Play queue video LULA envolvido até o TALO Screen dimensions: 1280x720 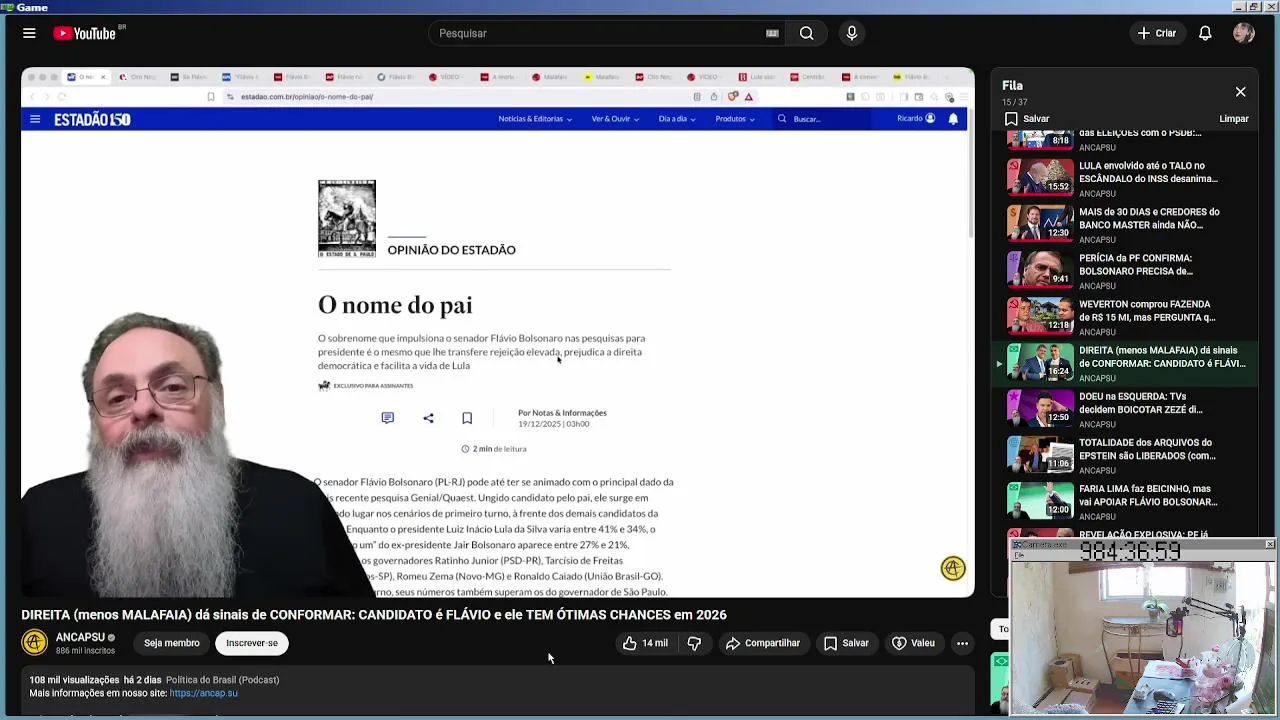(x=1127, y=178)
